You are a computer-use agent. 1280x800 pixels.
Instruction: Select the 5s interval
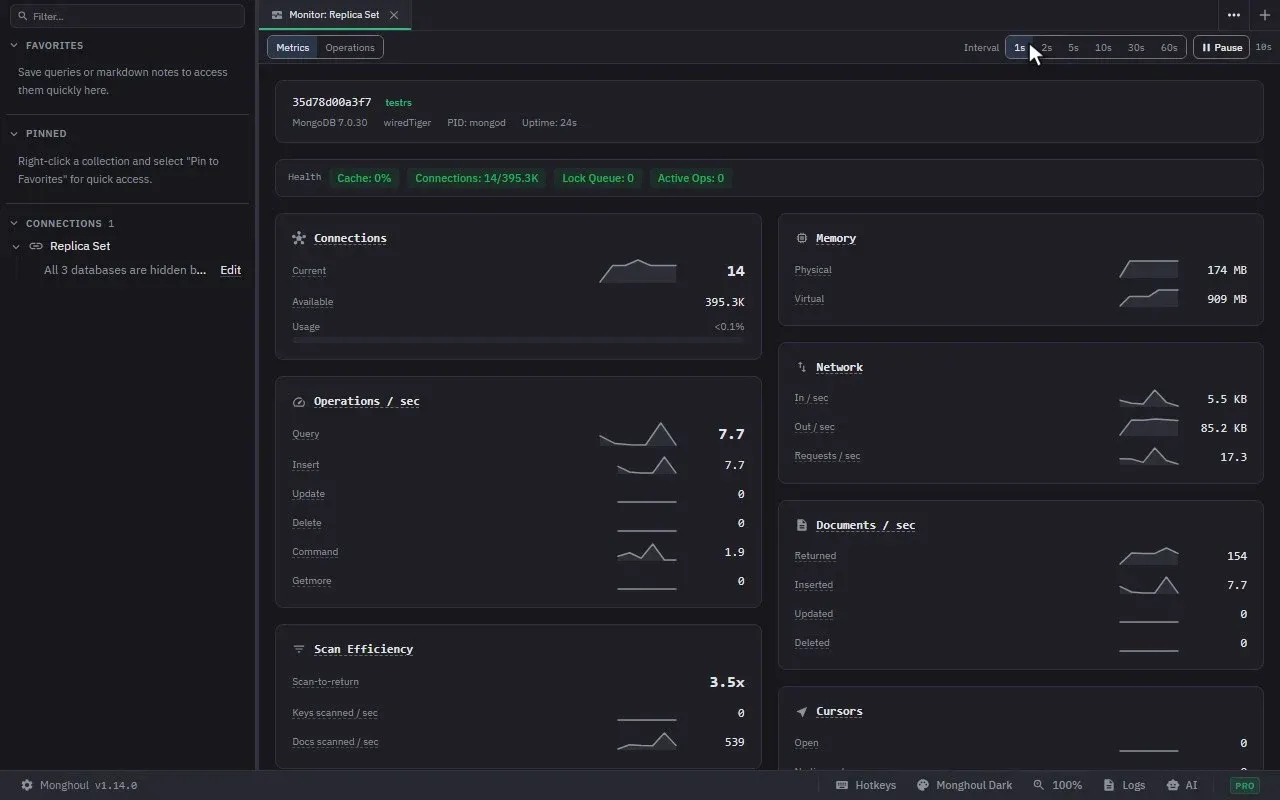[1073, 47]
